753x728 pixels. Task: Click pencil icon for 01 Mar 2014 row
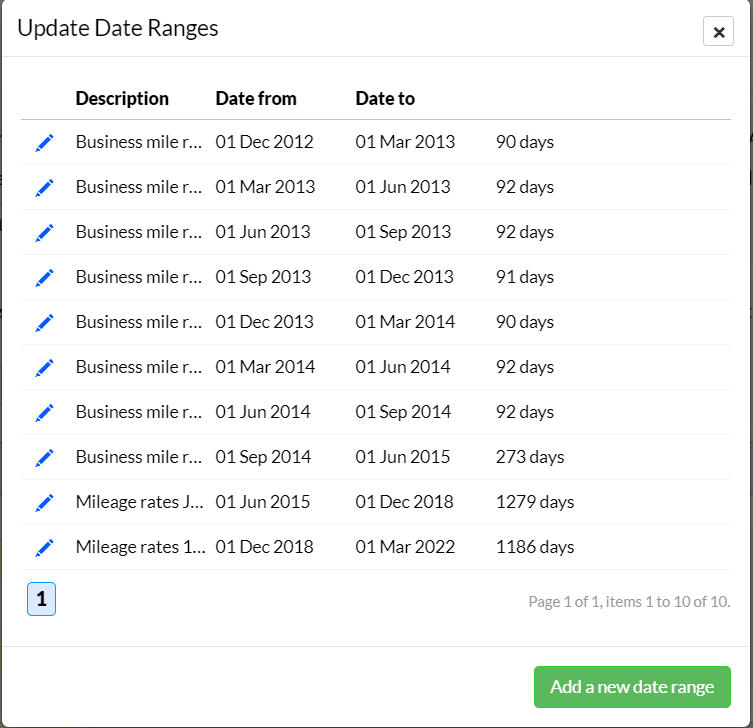click(x=44, y=367)
